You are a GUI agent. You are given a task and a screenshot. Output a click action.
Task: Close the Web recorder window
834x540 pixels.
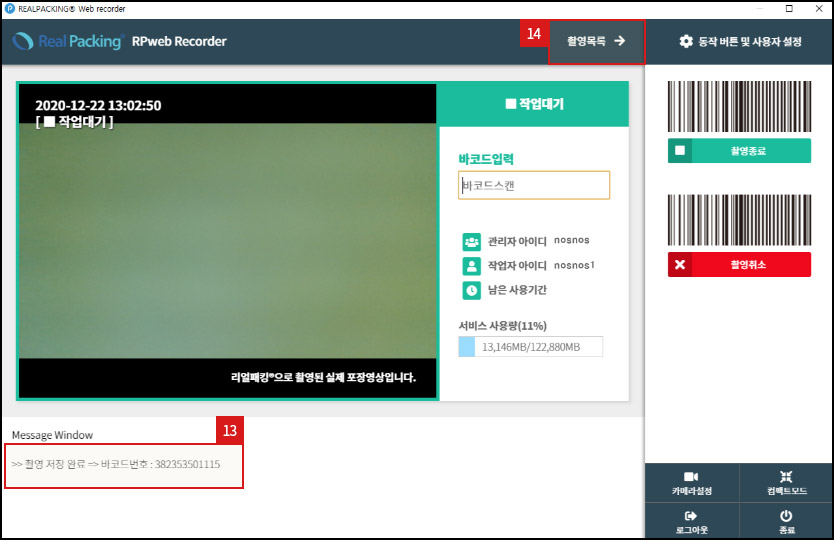coord(819,9)
